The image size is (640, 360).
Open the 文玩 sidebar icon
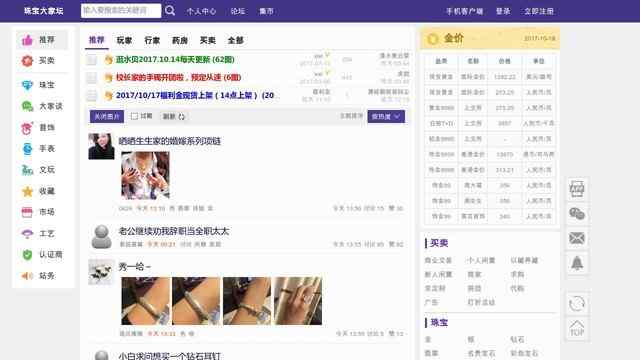click(x=27, y=170)
